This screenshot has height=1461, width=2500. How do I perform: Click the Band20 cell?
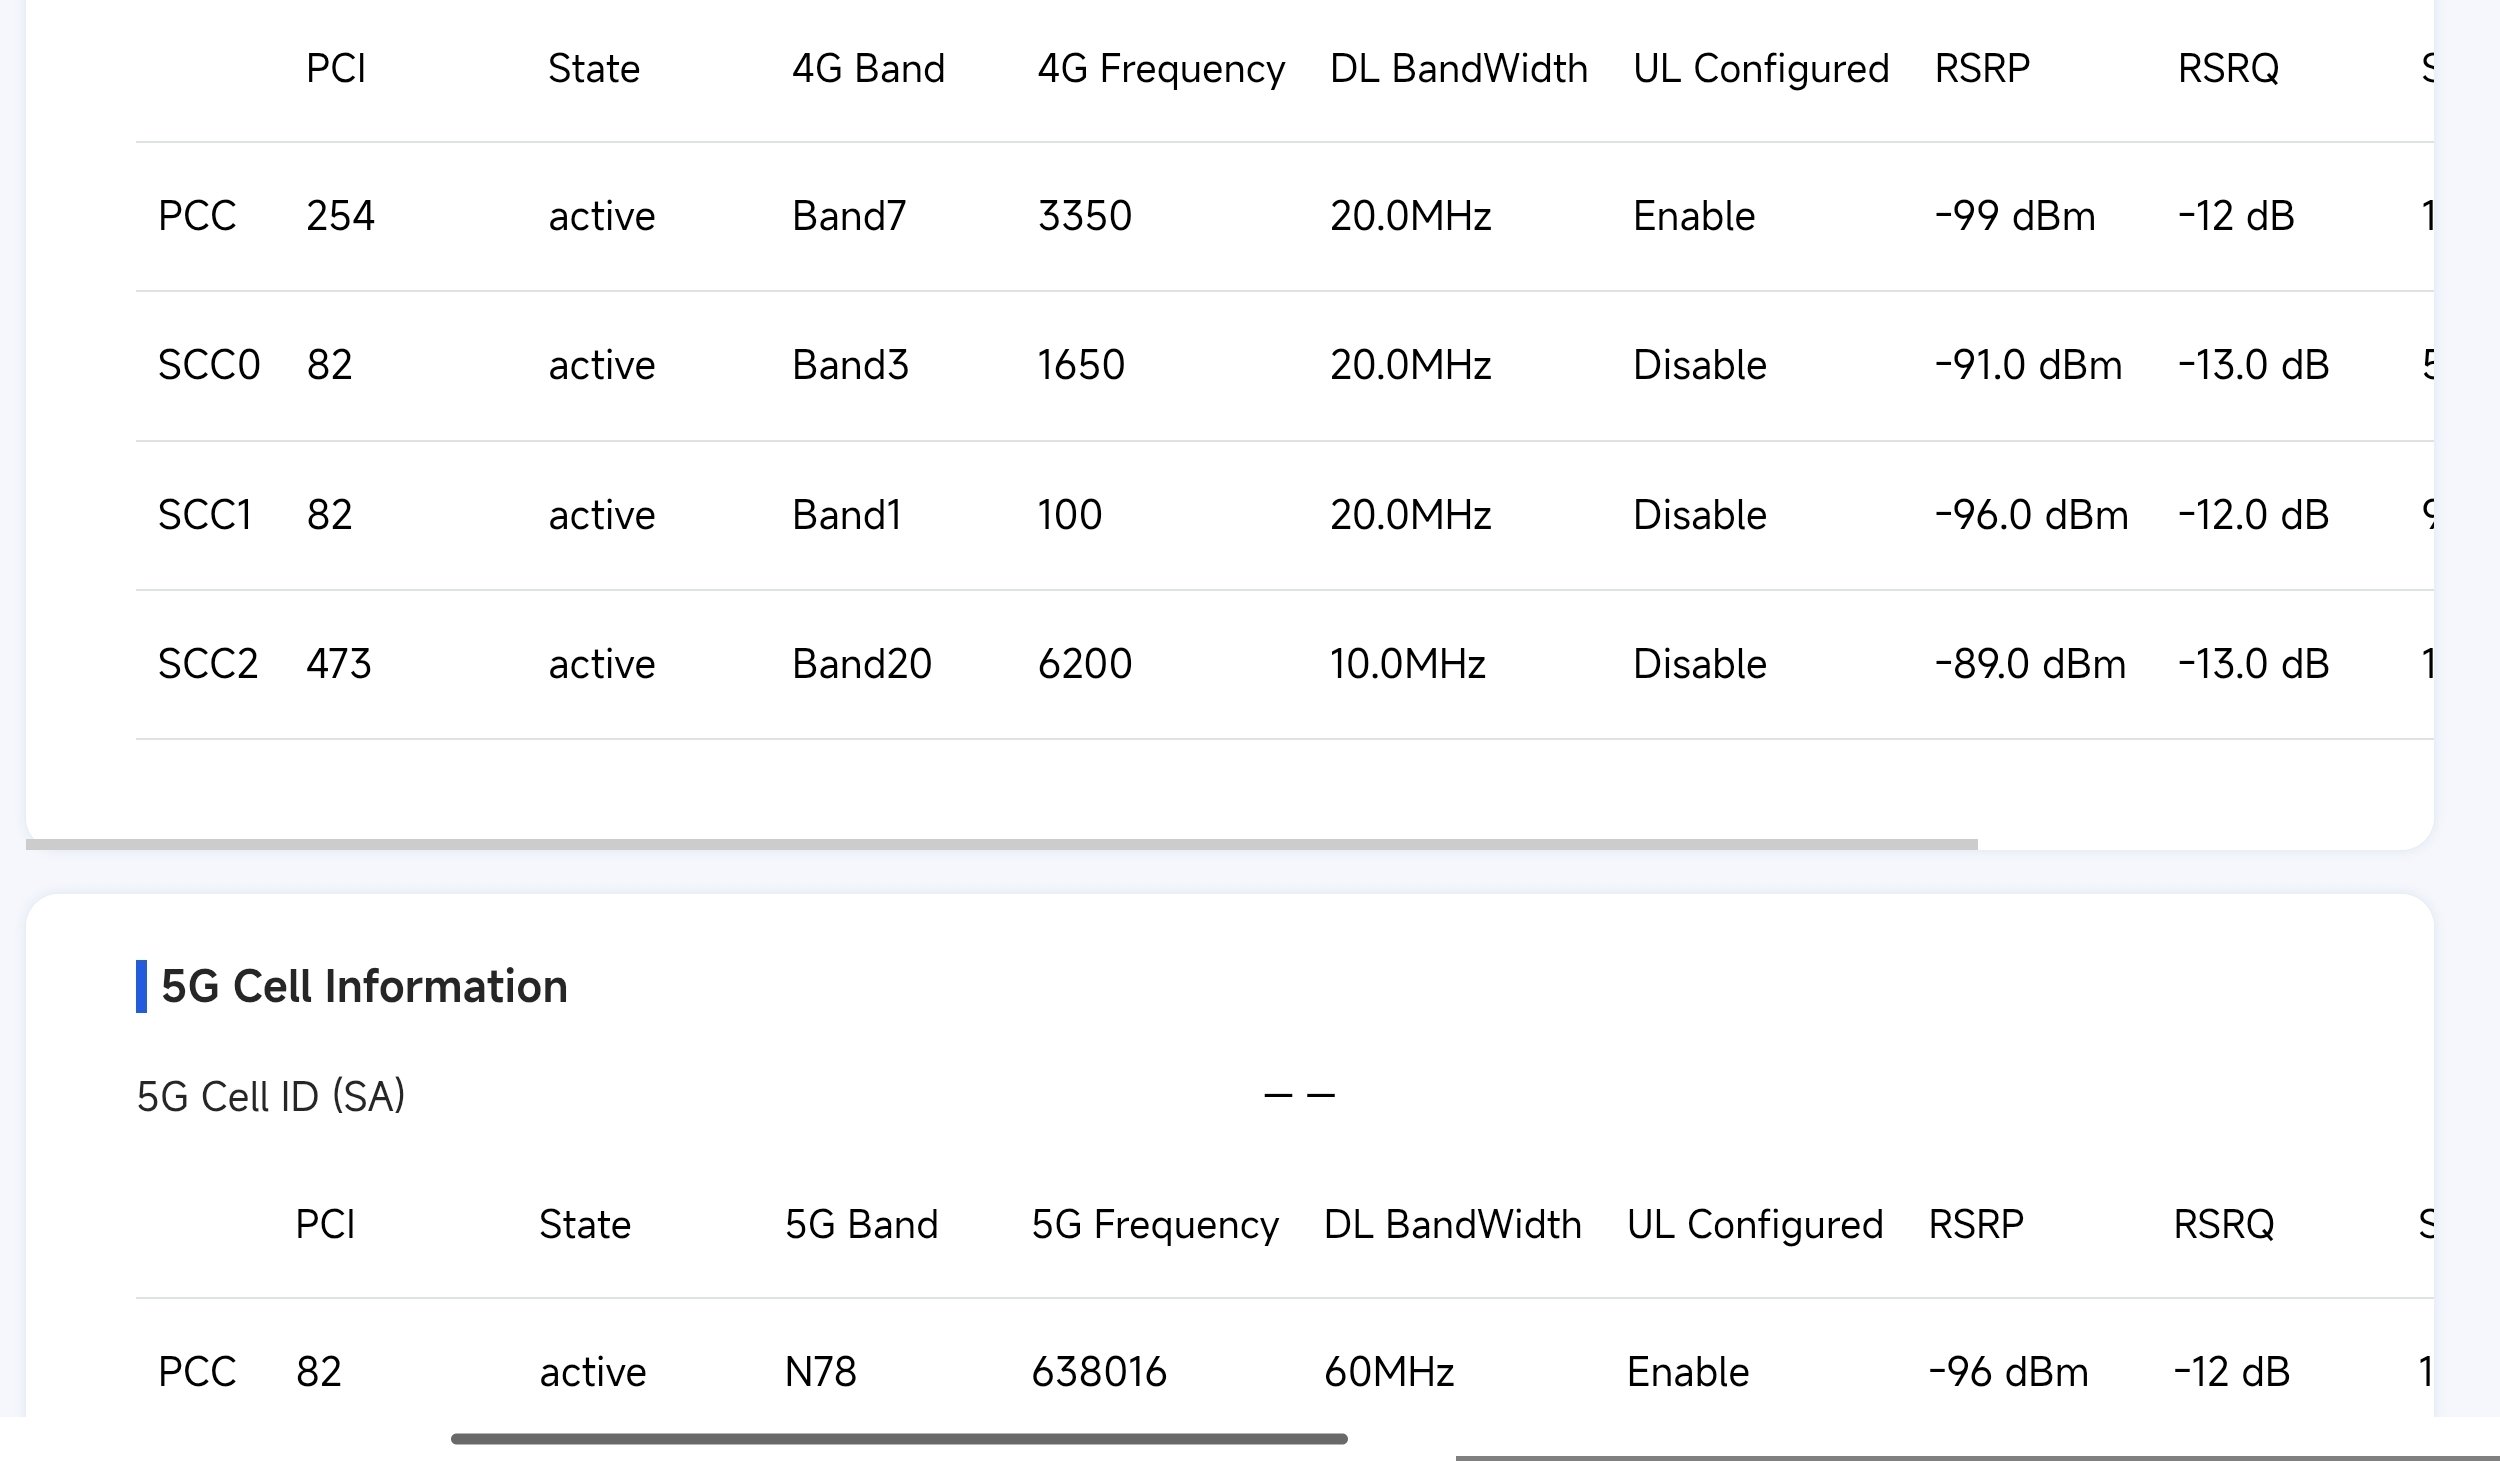click(861, 664)
